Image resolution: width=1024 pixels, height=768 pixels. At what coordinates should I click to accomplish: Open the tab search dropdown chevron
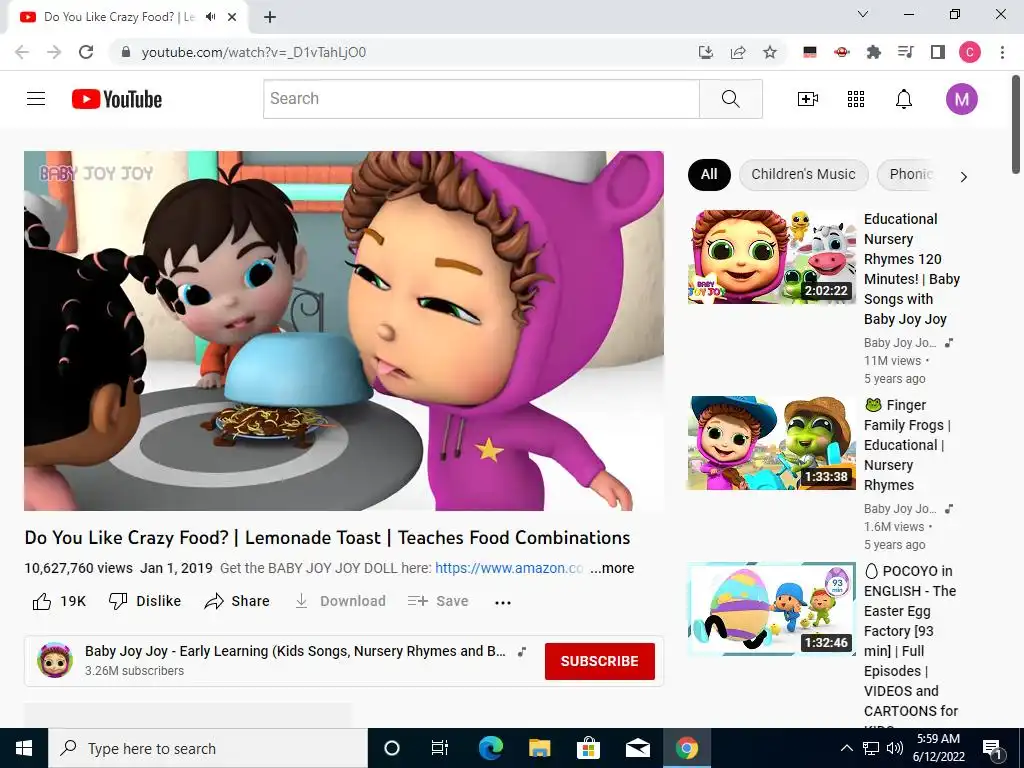tap(863, 14)
